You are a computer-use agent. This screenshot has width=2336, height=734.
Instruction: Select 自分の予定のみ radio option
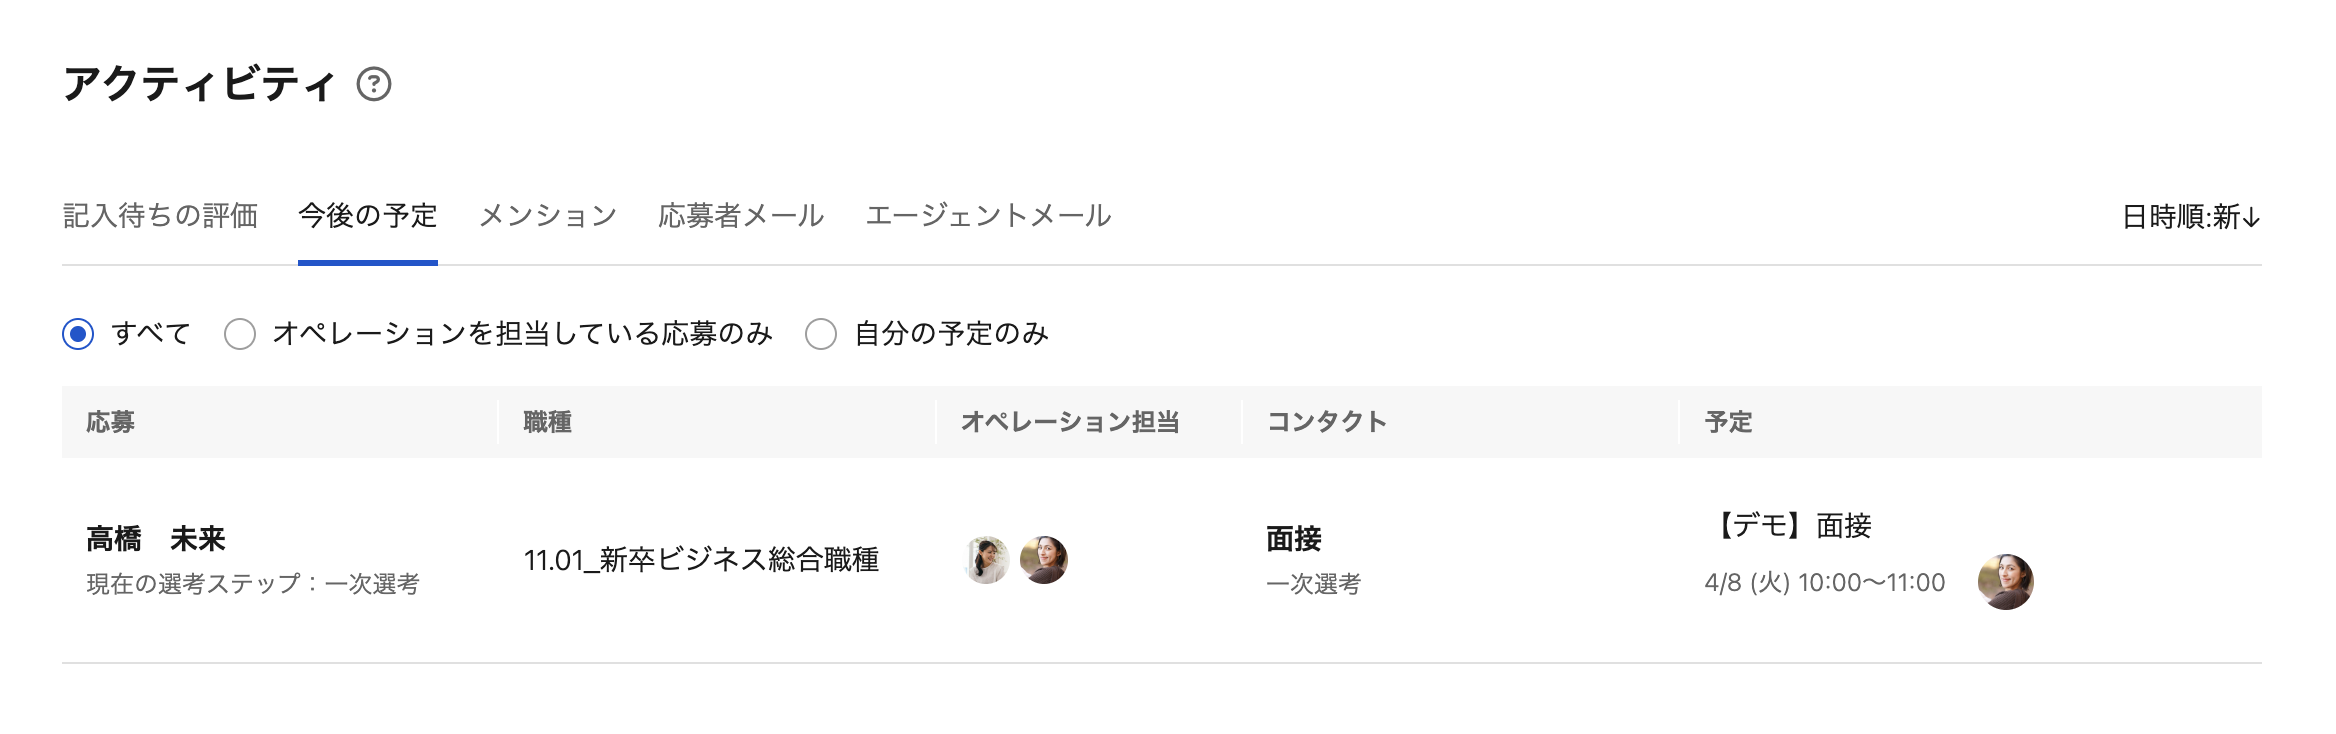coord(821,334)
